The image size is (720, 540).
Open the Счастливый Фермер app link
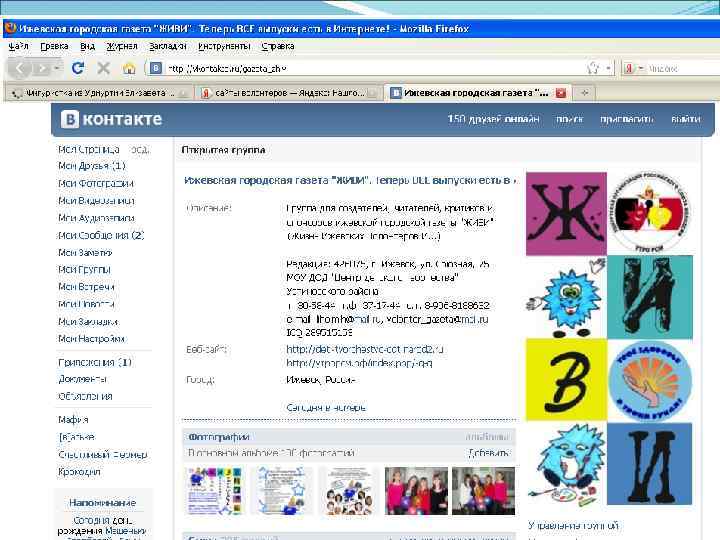102,455
